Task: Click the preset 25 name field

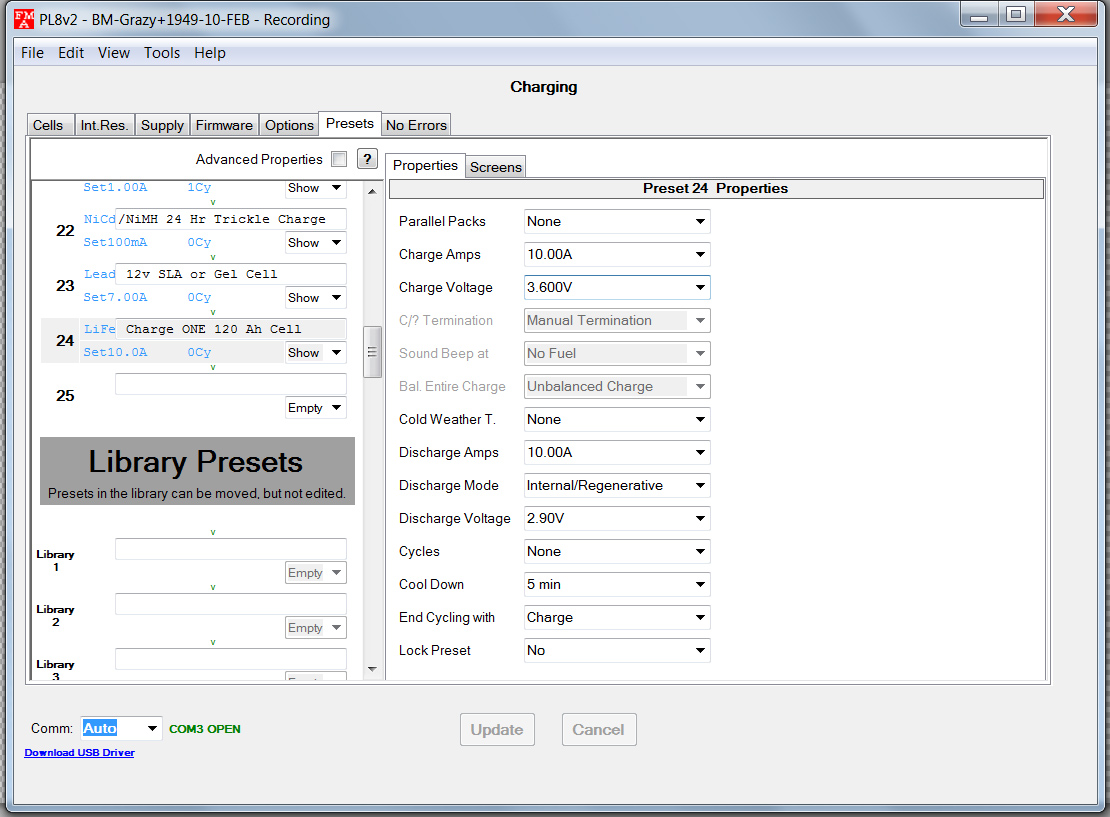Action: tap(230, 384)
